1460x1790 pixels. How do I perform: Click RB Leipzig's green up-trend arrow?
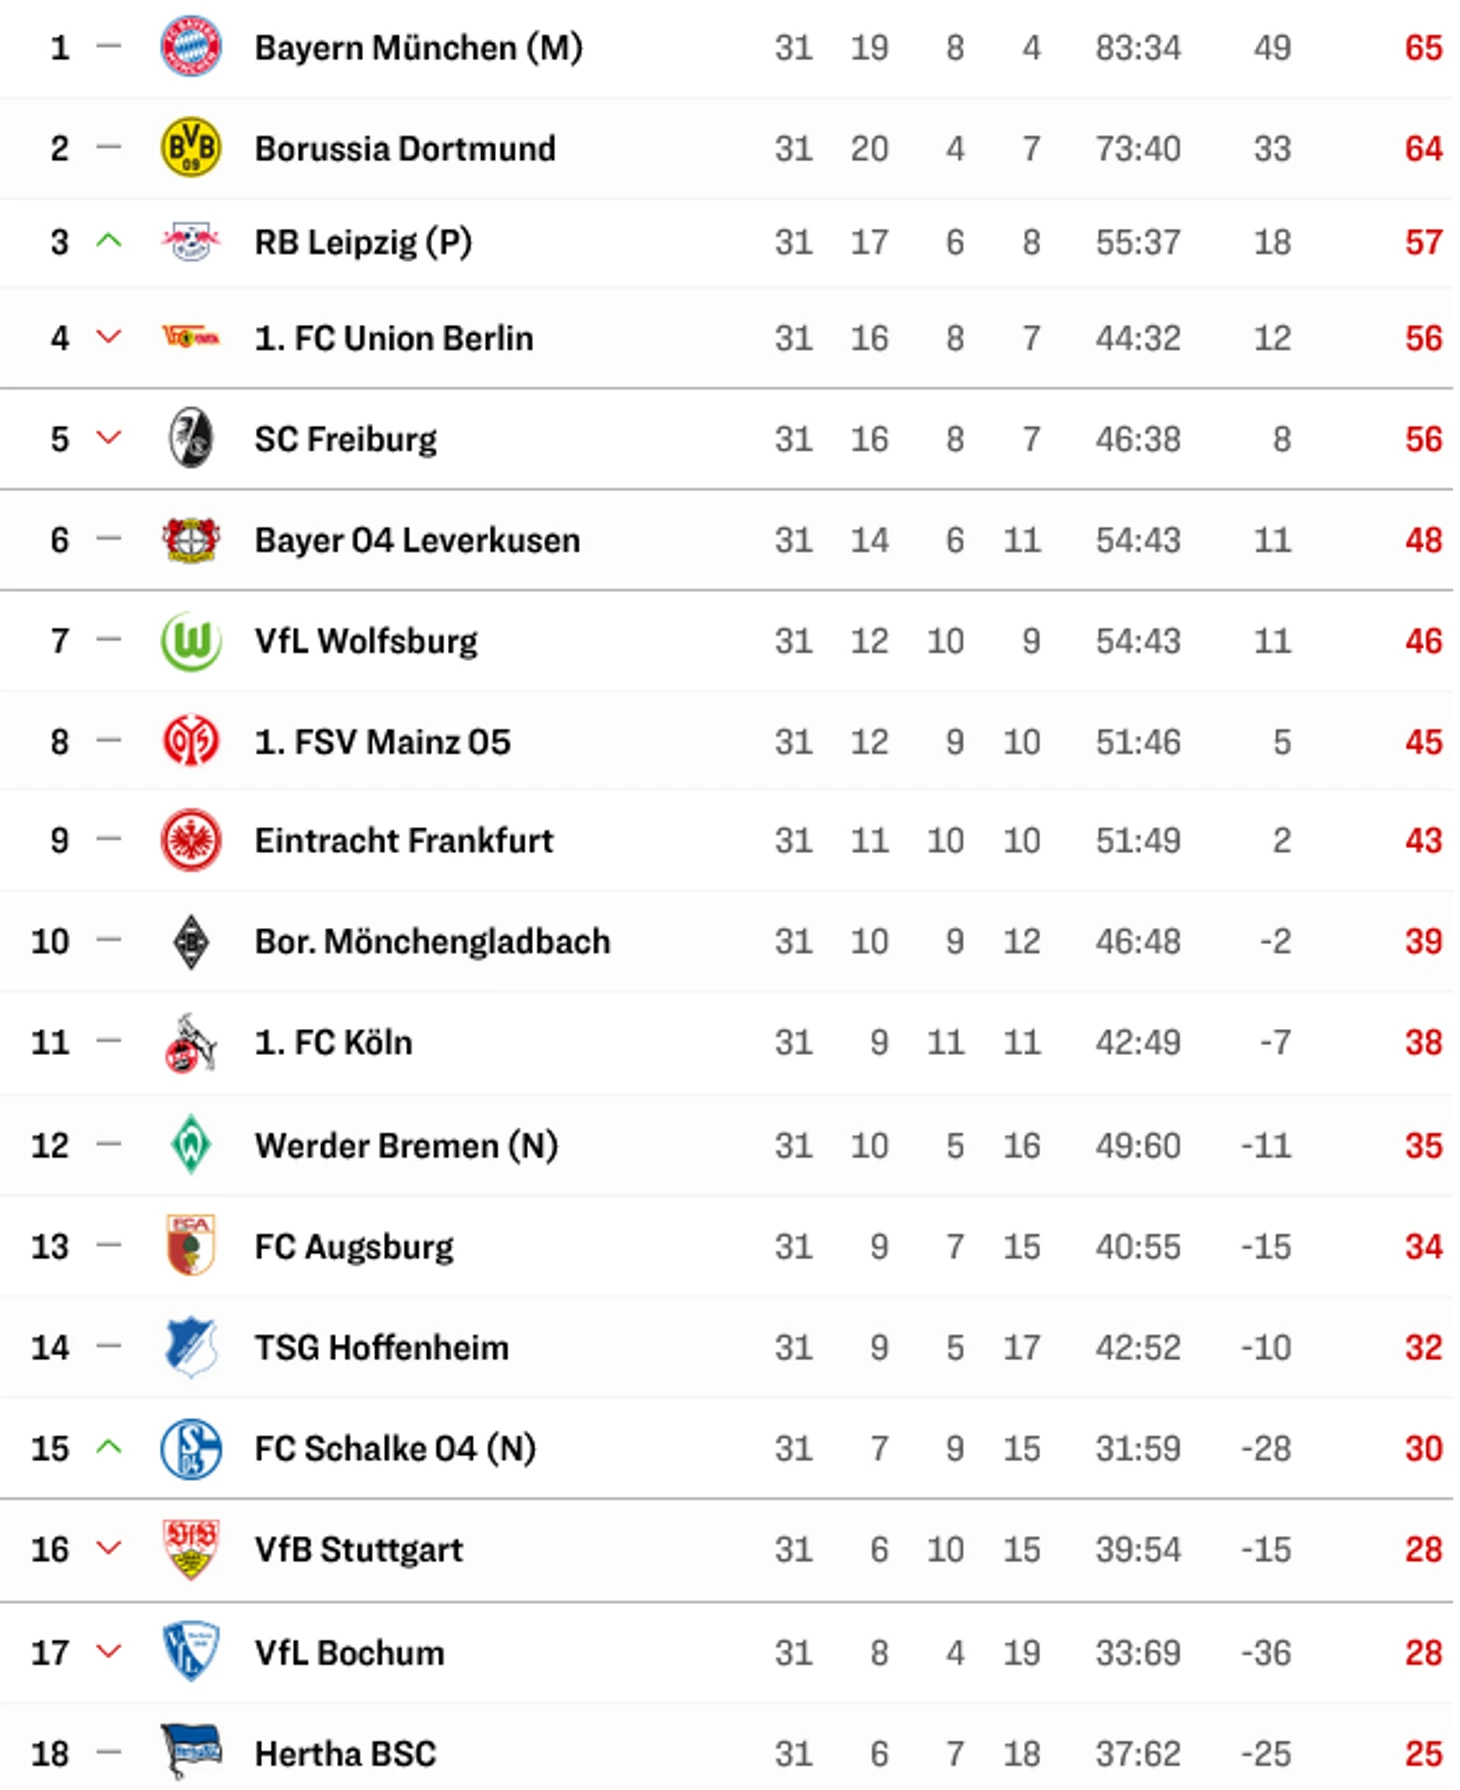108,241
